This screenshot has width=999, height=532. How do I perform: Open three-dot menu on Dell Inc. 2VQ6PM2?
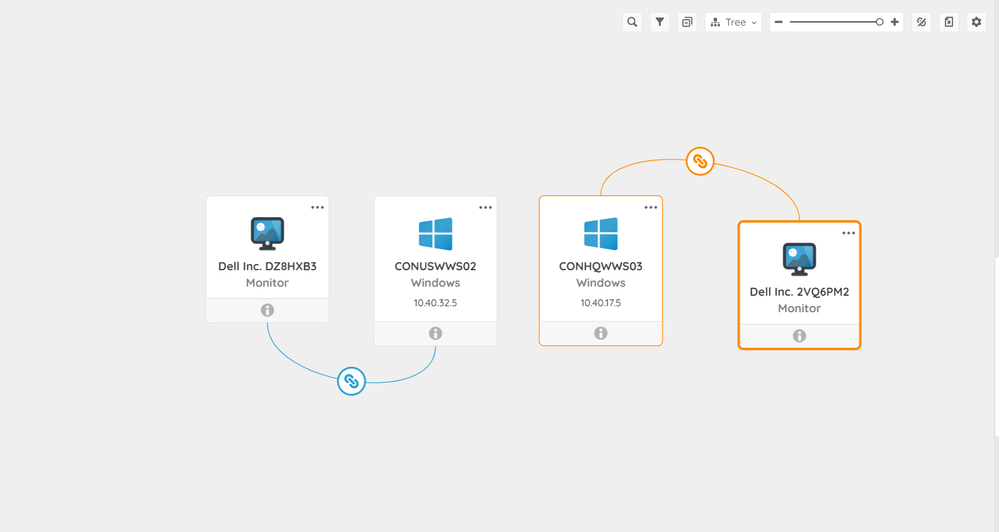(x=848, y=233)
